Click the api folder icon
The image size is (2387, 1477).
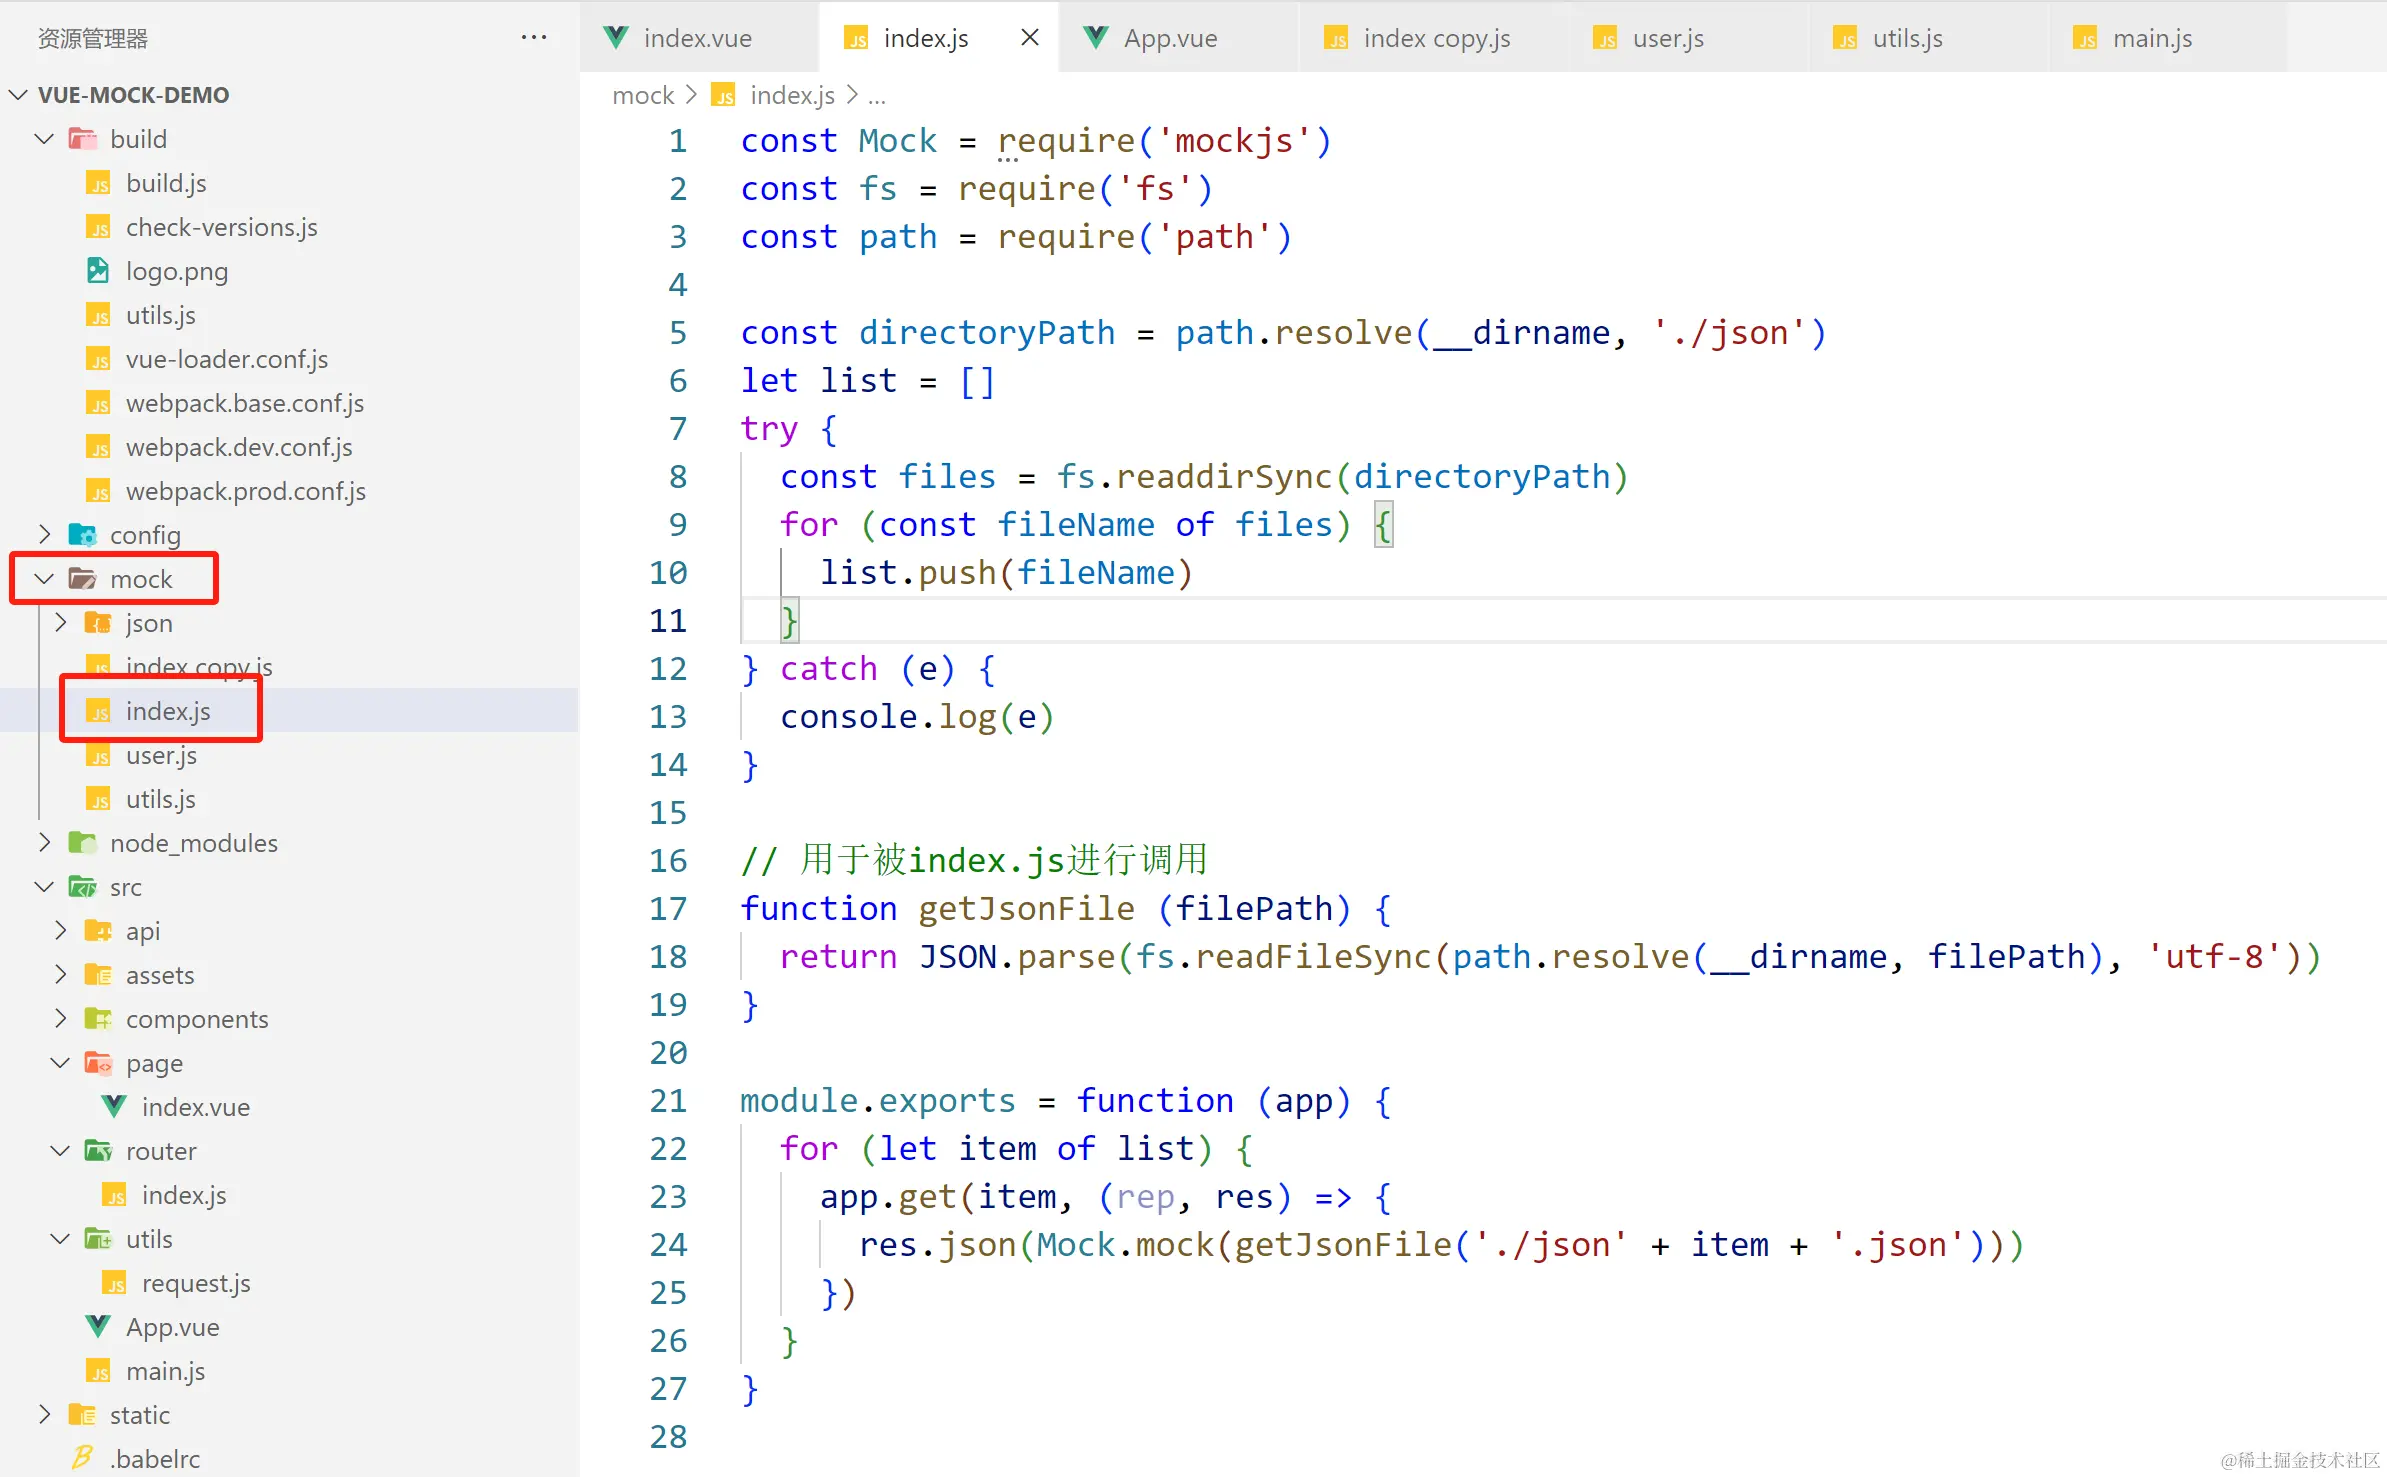(98, 931)
